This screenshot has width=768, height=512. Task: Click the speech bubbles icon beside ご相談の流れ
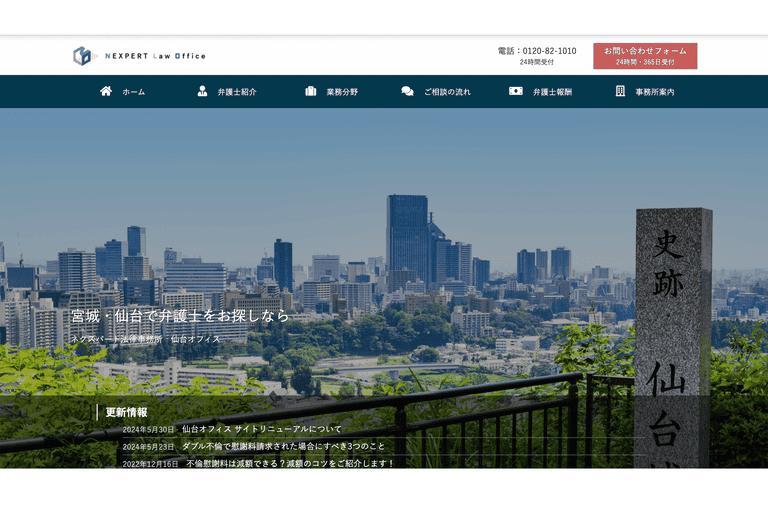408,91
